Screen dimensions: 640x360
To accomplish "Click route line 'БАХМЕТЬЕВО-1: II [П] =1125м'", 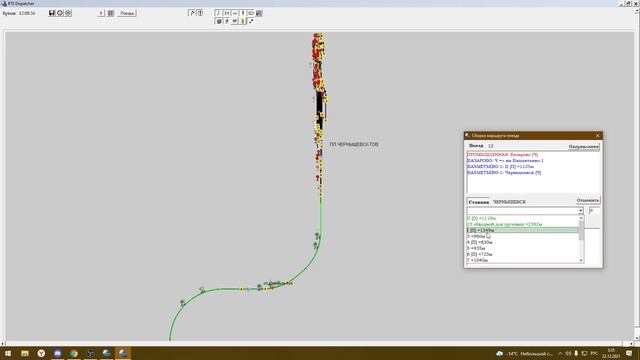I will (x=500, y=167).
